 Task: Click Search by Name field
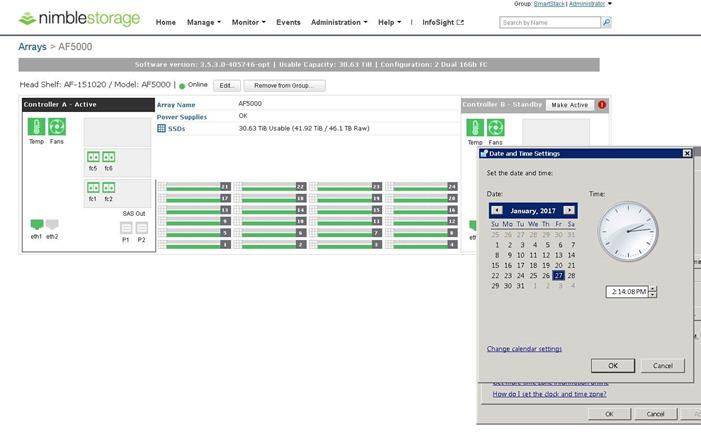550,22
